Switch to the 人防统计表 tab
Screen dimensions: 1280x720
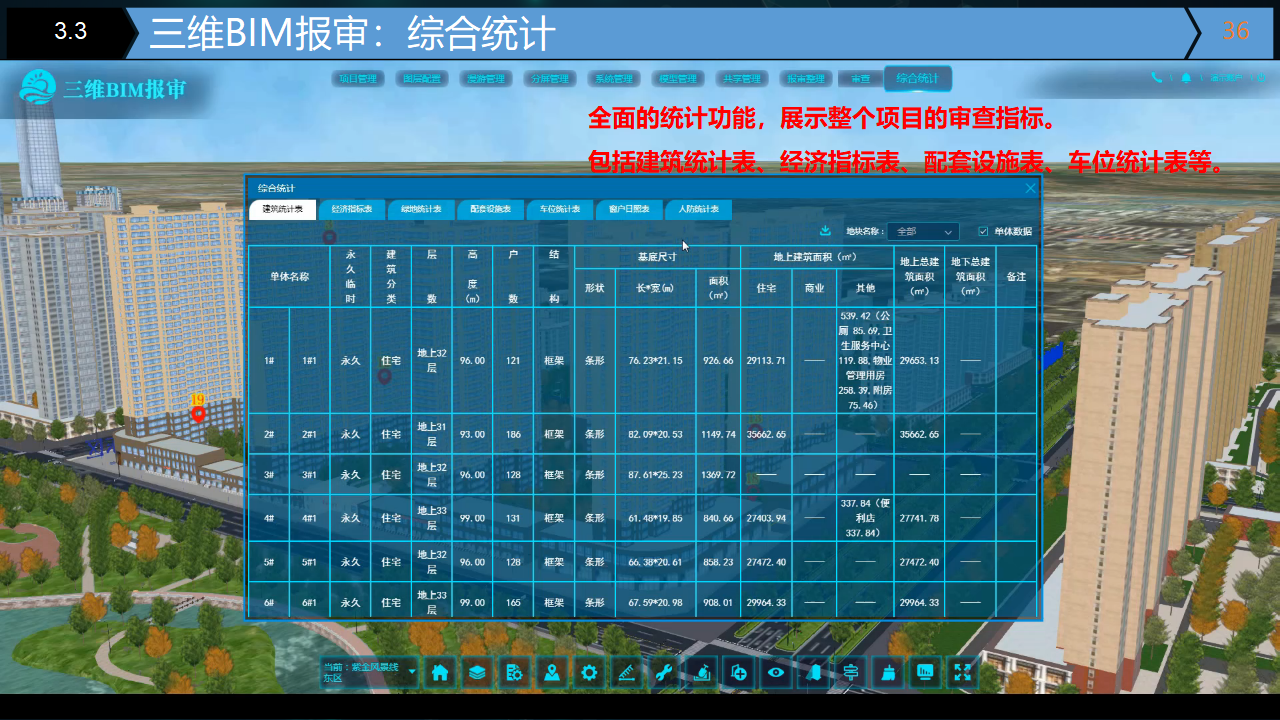click(x=698, y=210)
